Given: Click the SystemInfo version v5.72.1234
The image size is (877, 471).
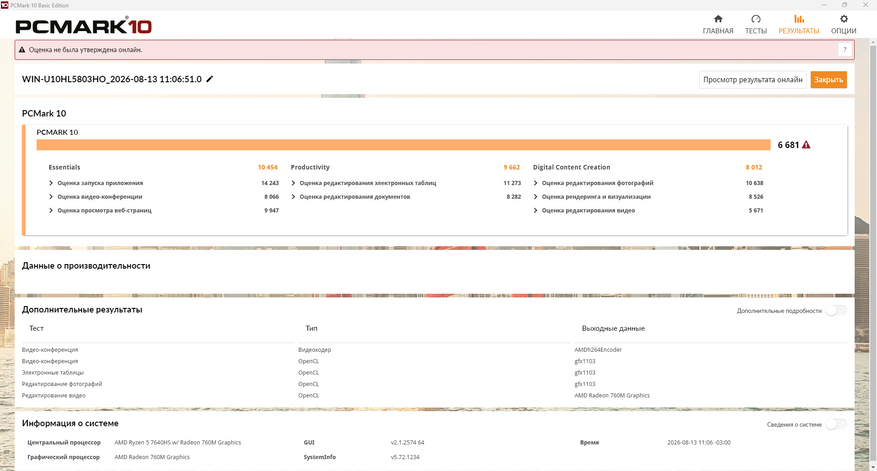Looking at the screenshot, I should [x=405, y=457].
